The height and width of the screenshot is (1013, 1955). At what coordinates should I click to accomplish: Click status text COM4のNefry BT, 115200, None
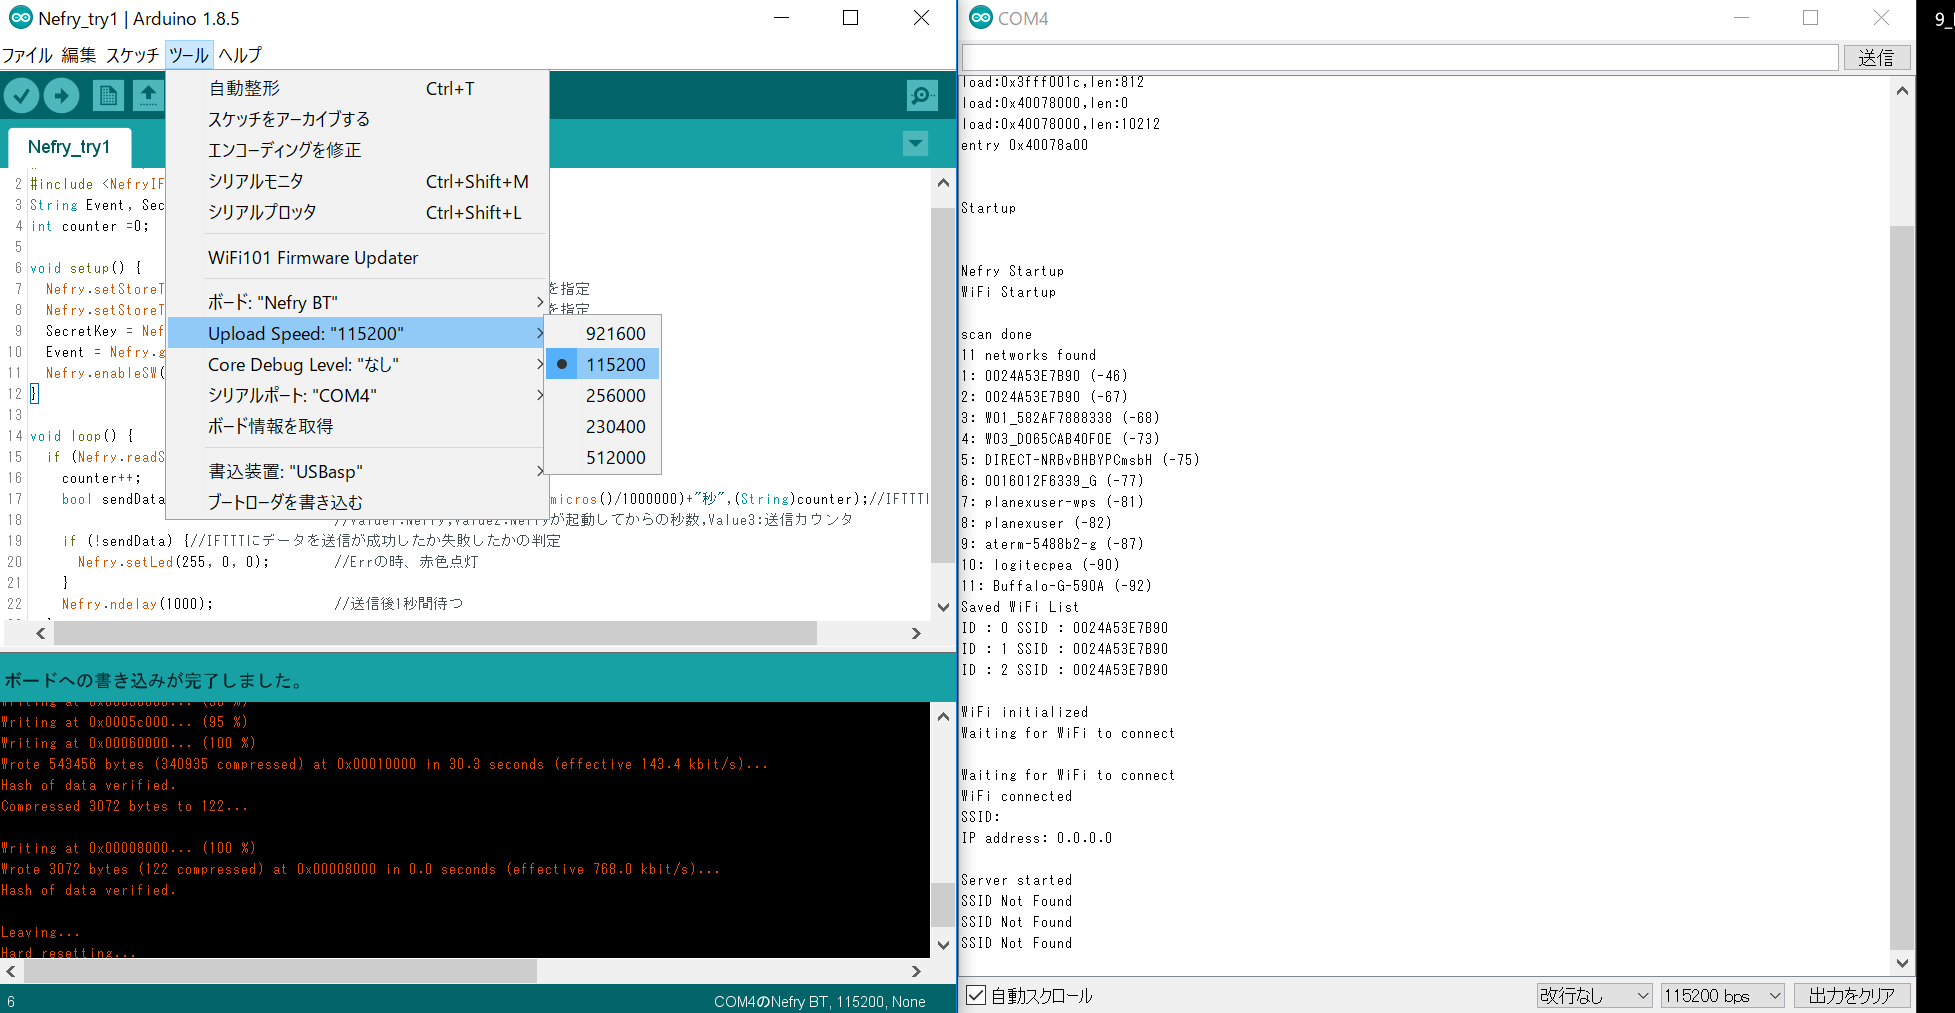click(x=819, y=1001)
